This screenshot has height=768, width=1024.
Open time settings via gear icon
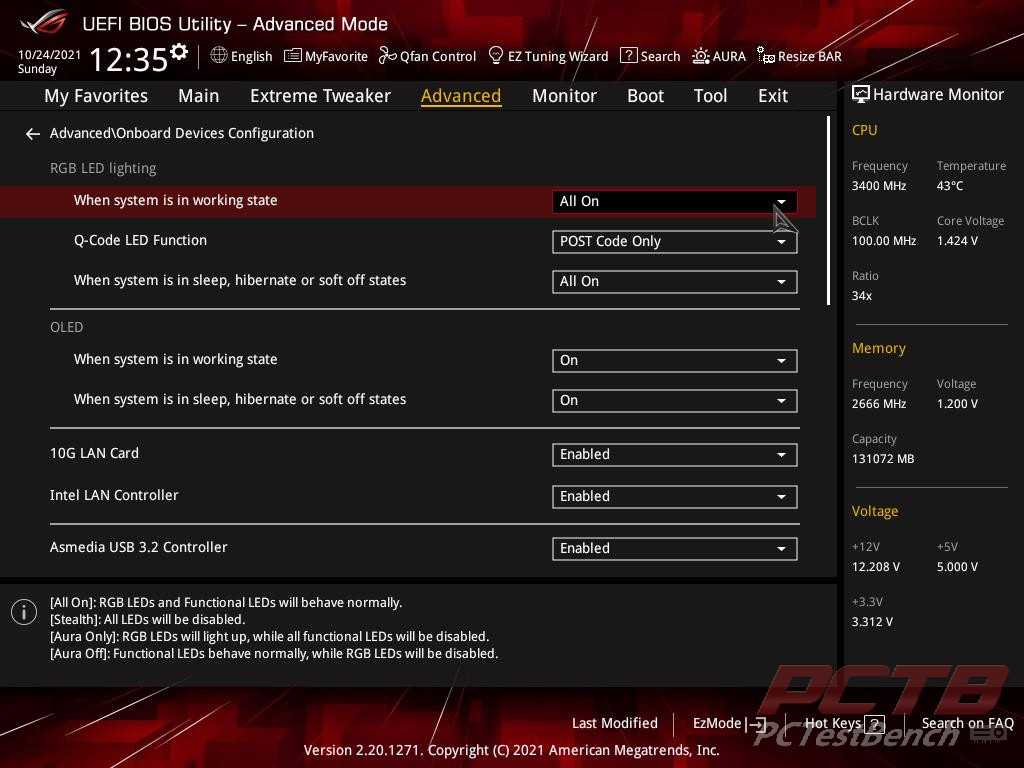179,52
